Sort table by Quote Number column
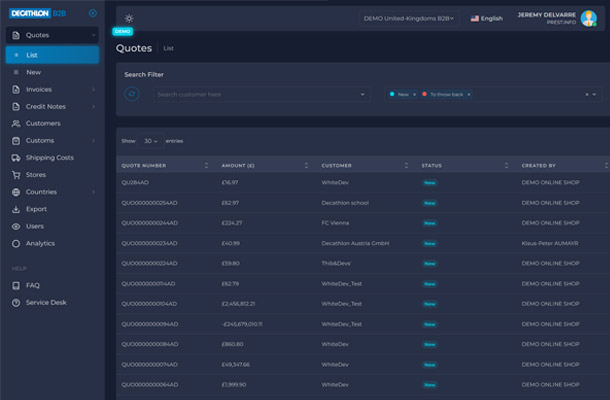 click(x=206, y=165)
